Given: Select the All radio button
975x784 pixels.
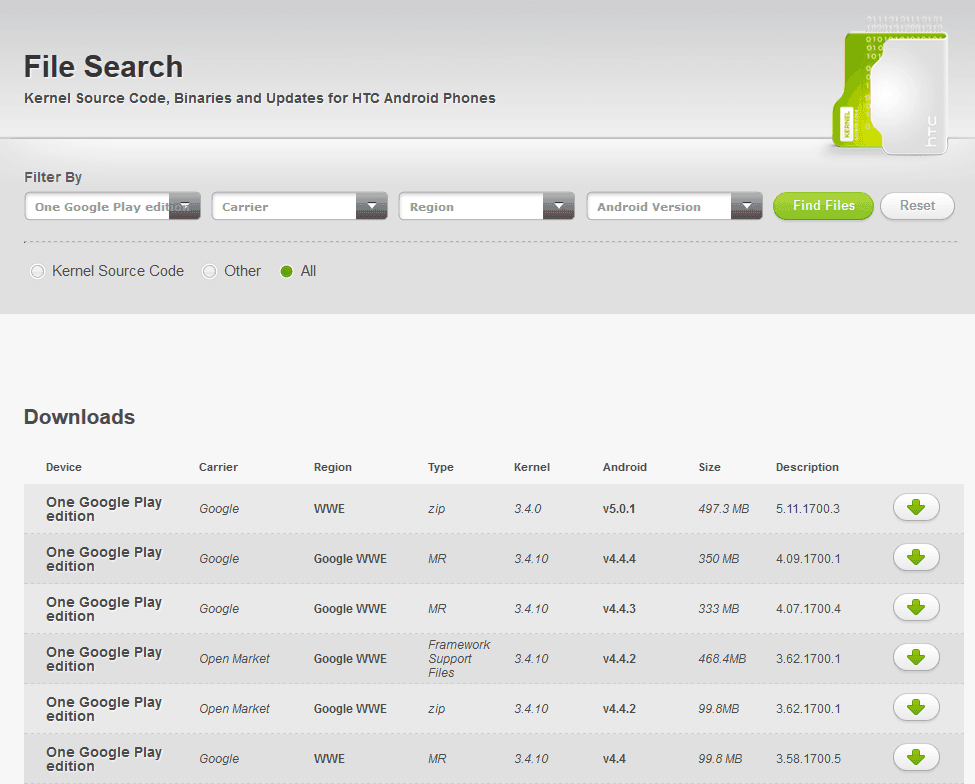Looking at the screenshot, I should (x=286, y=272).
